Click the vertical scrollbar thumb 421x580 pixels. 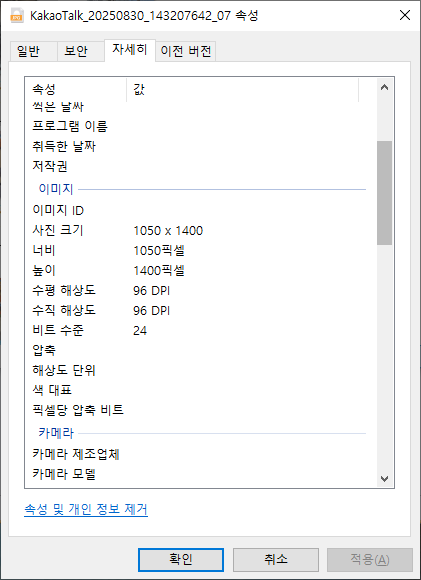click(x=384, y=193)
